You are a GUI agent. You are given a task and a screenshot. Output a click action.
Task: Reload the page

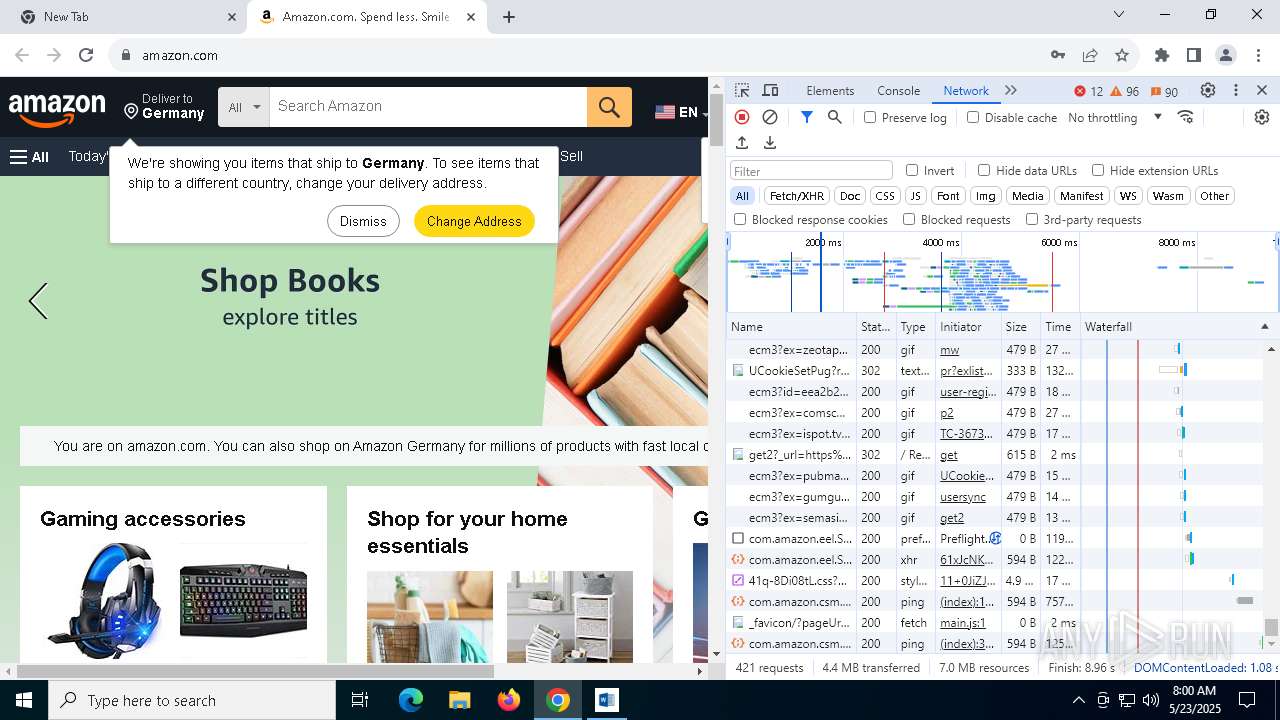tap(86, 55)
